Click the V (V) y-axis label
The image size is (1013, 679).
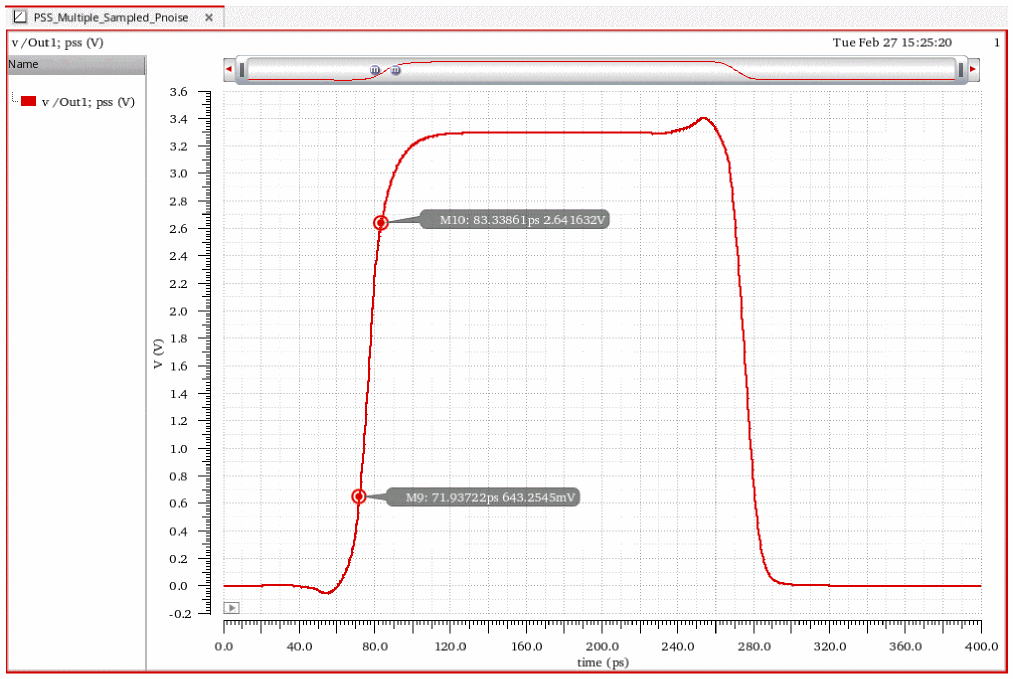158,354
